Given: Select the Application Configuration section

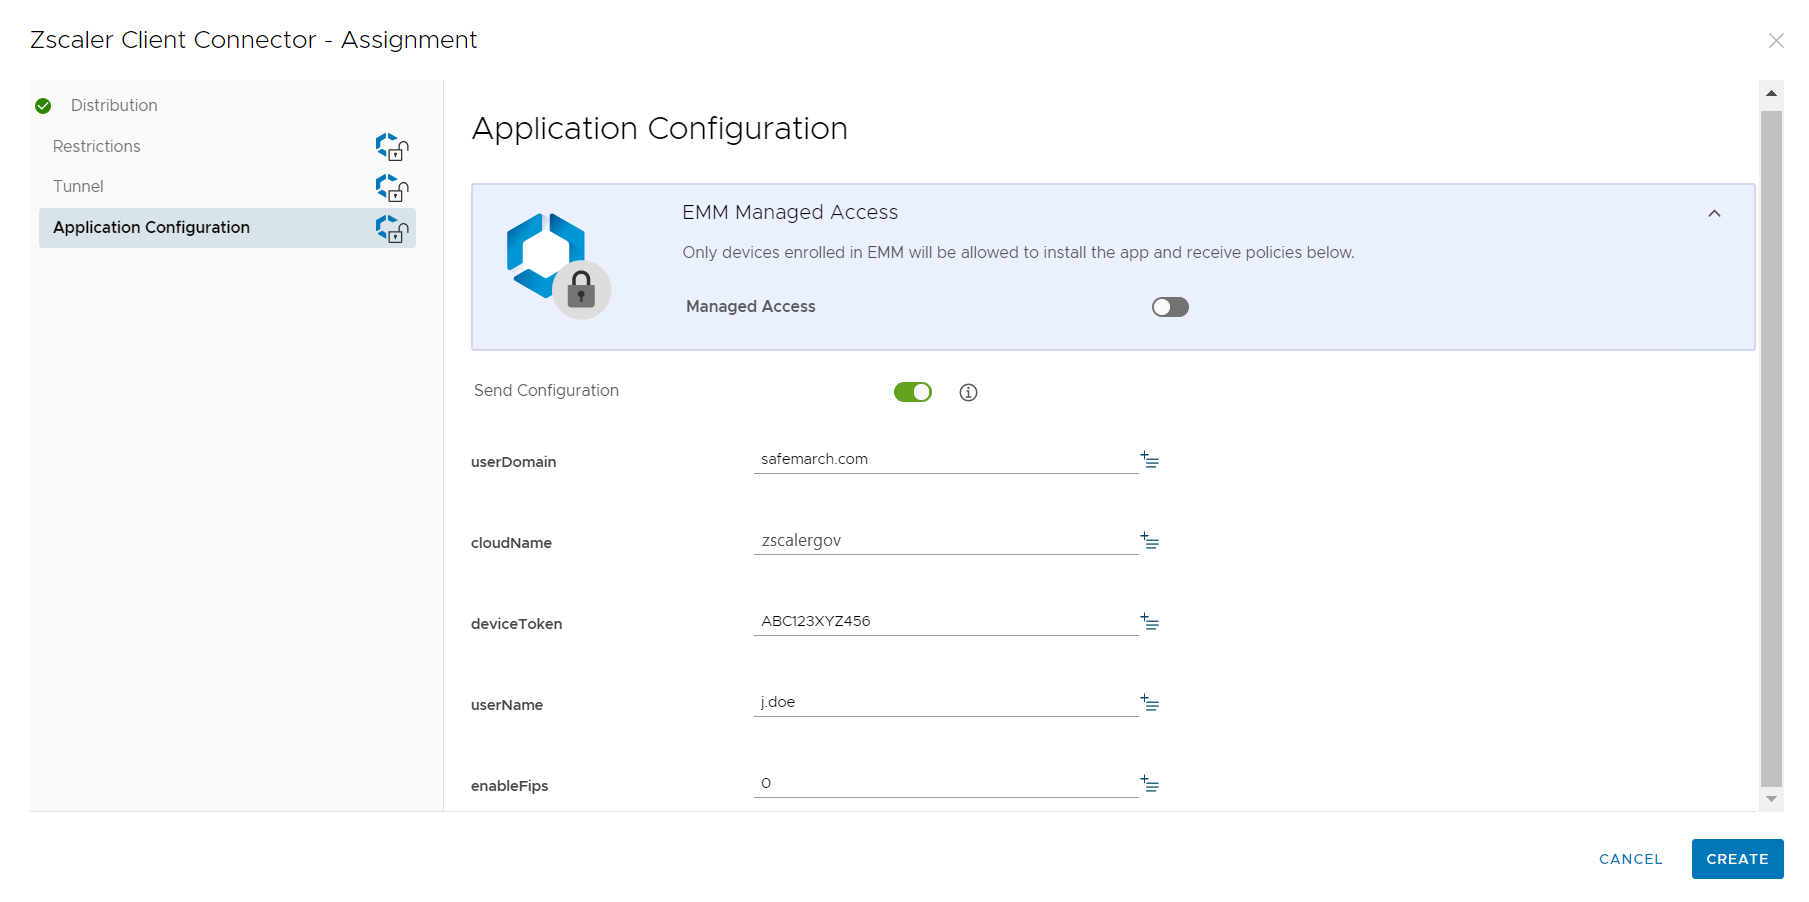Looking at the screenshot, I should (227, 228).
